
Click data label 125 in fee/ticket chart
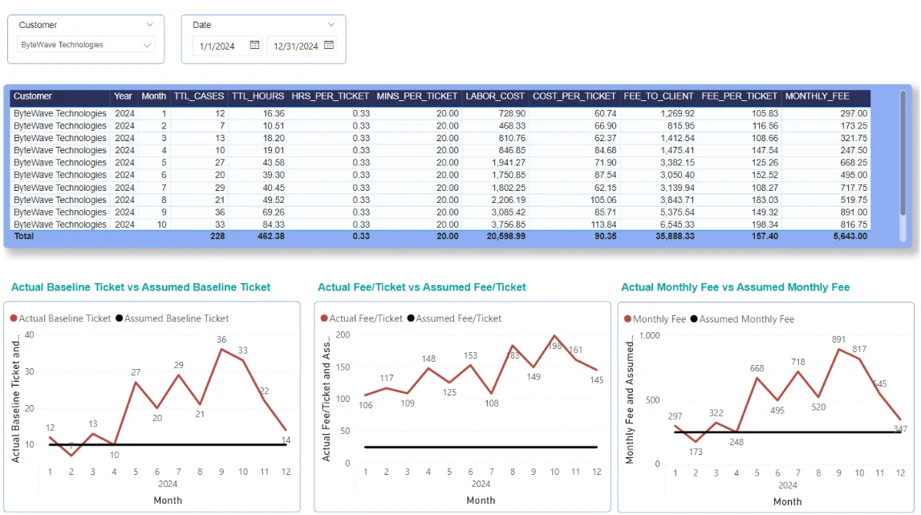(x=449, y=392)
